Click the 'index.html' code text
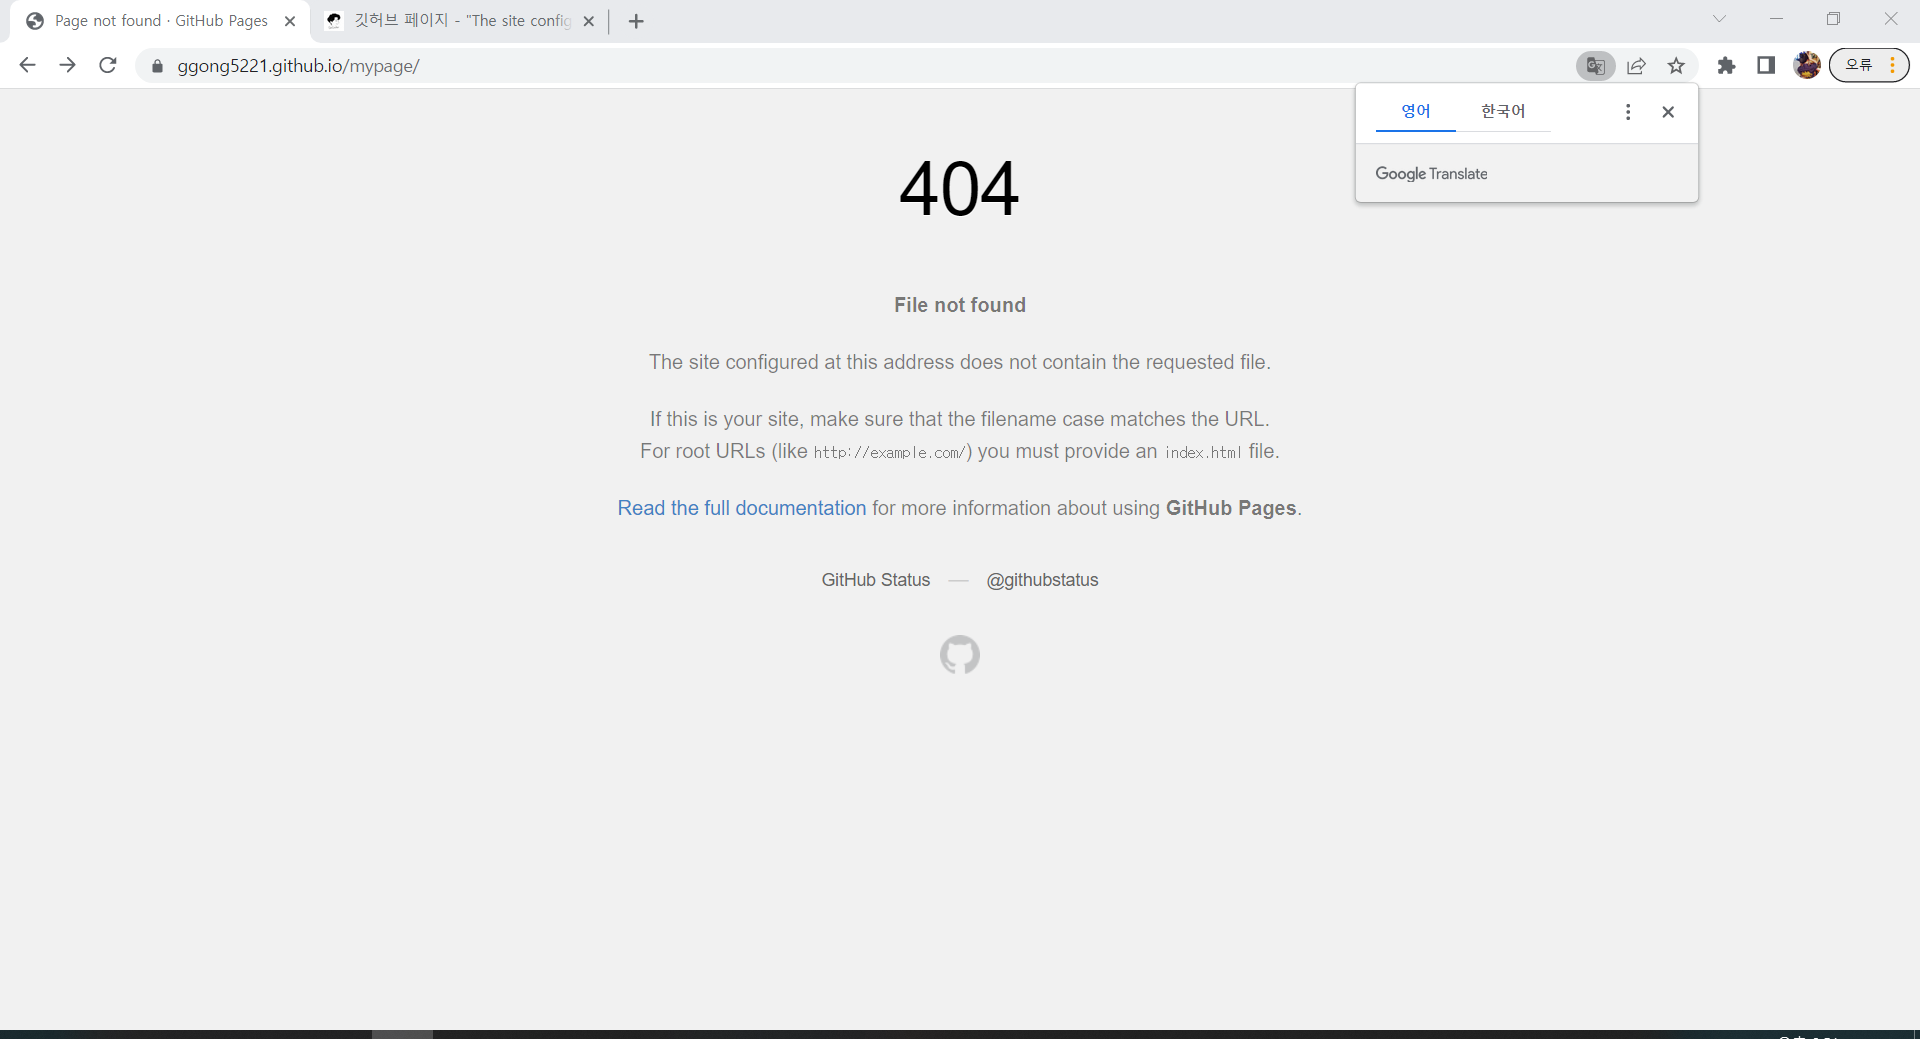Image resolution: width=1920 pixels, height=1039 pixels. point(1203,453)
